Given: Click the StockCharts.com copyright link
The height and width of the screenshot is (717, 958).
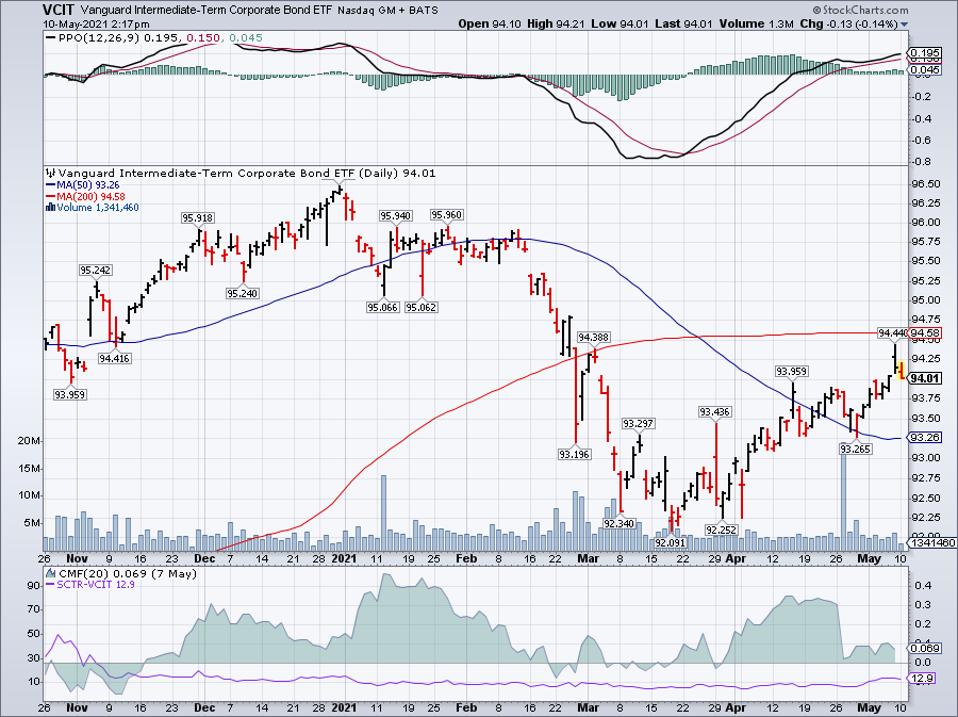Looking at the screenshot, I should tap(860, 10).
